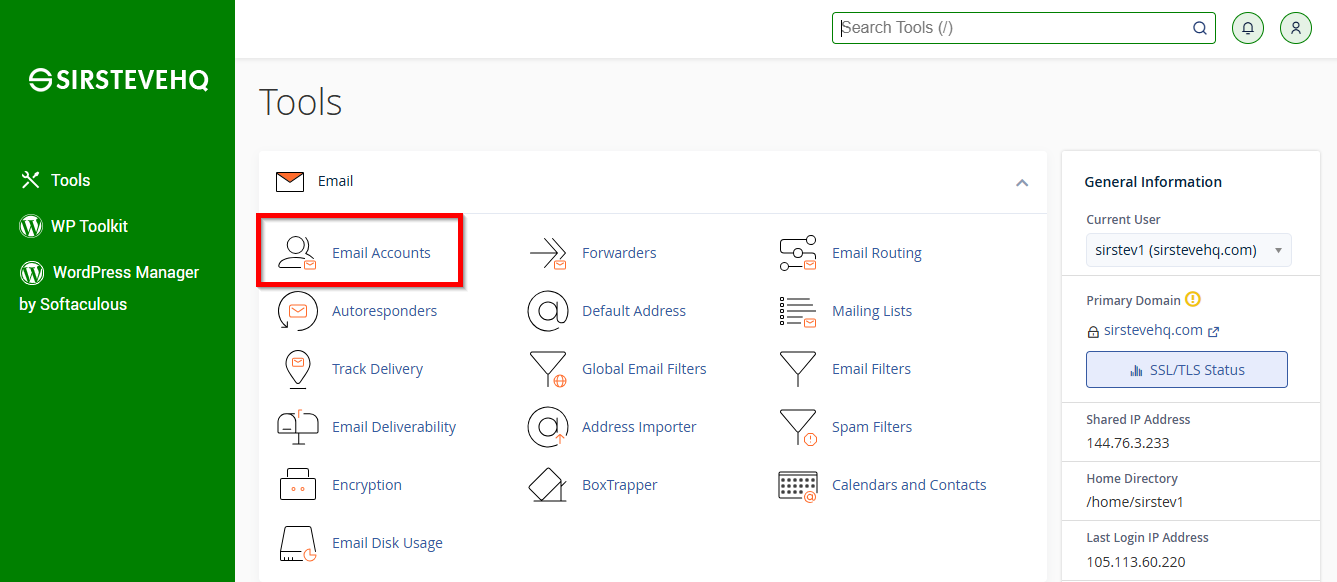Click the Email Deliverability link

[394, 427]
